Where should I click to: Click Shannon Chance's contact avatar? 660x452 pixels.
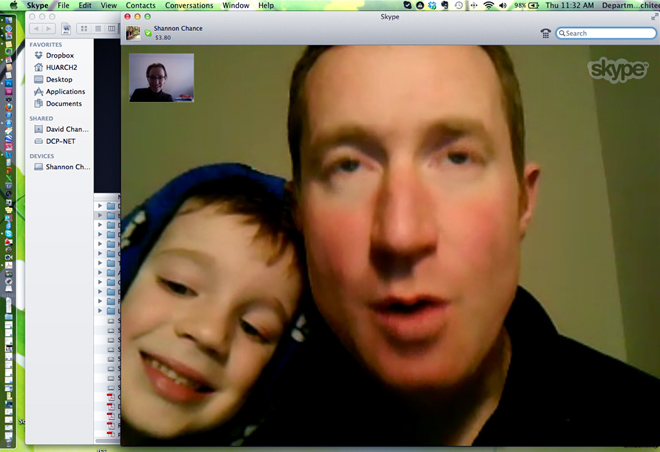coord(133,33)
